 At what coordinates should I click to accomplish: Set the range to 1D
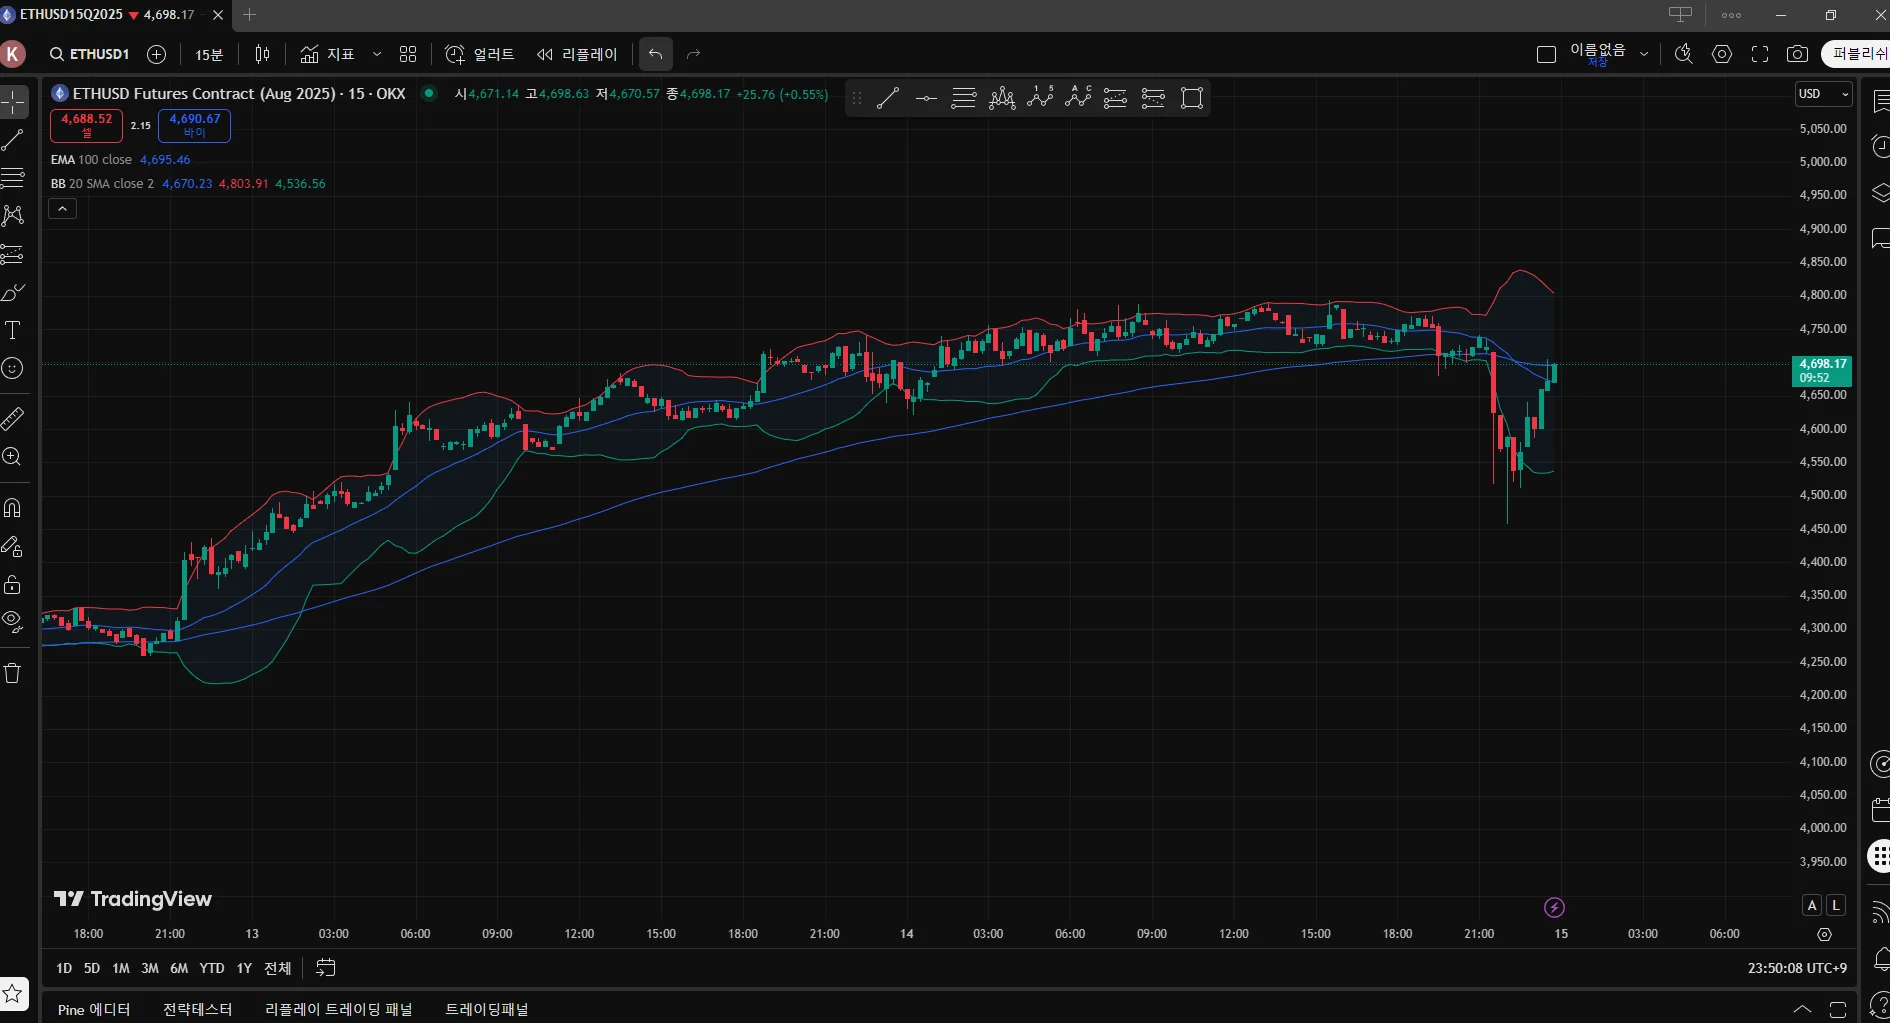click(x=64, y=968)
